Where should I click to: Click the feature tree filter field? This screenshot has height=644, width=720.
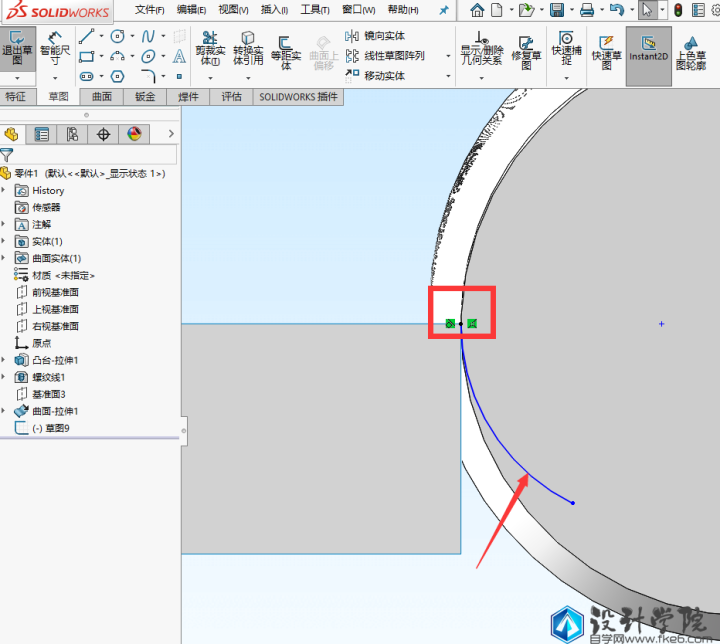[95, 155]
